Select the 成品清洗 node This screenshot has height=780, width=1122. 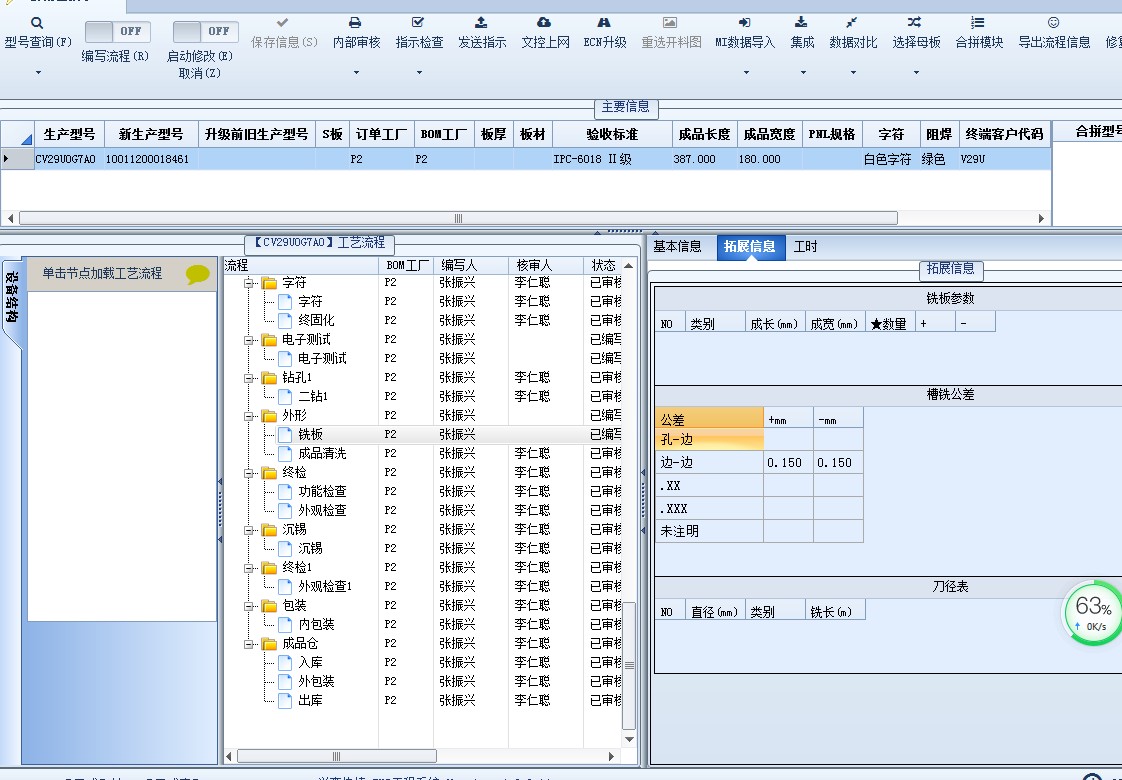click(x=321, y=454)
